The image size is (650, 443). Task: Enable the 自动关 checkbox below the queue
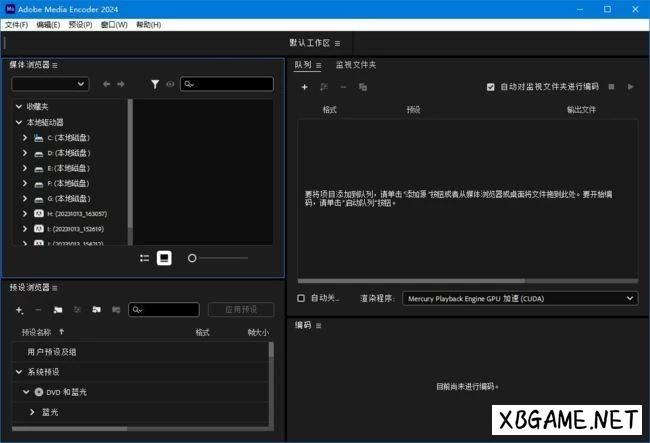[x=302, y=298]
